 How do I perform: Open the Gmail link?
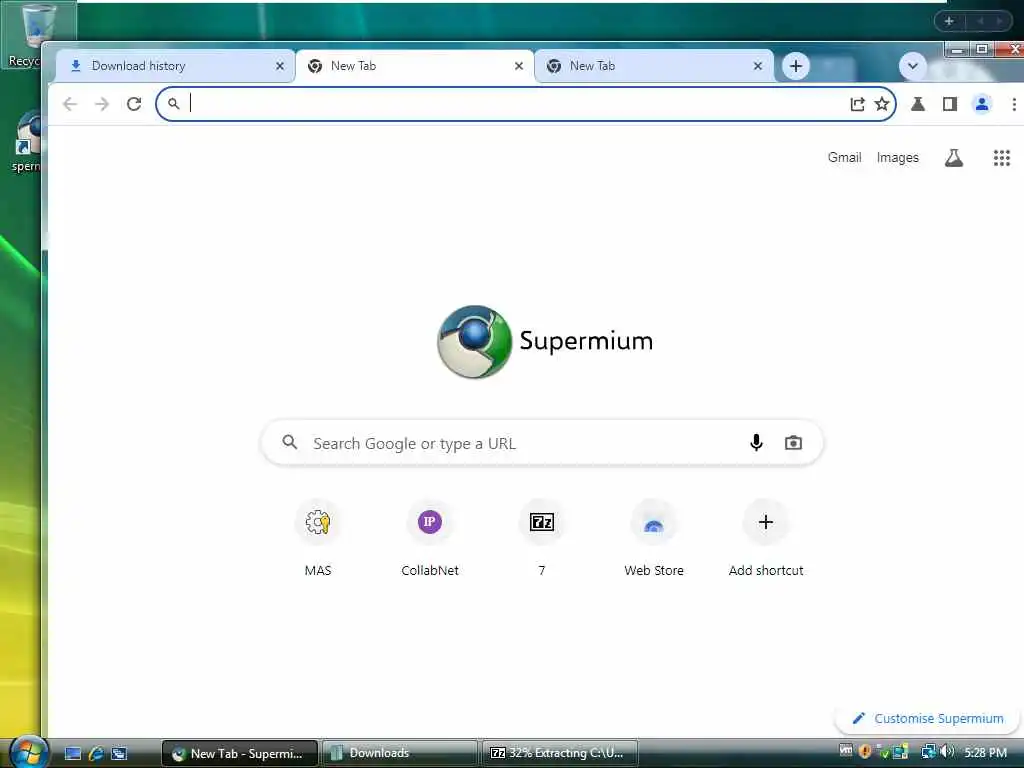(844, 157)
